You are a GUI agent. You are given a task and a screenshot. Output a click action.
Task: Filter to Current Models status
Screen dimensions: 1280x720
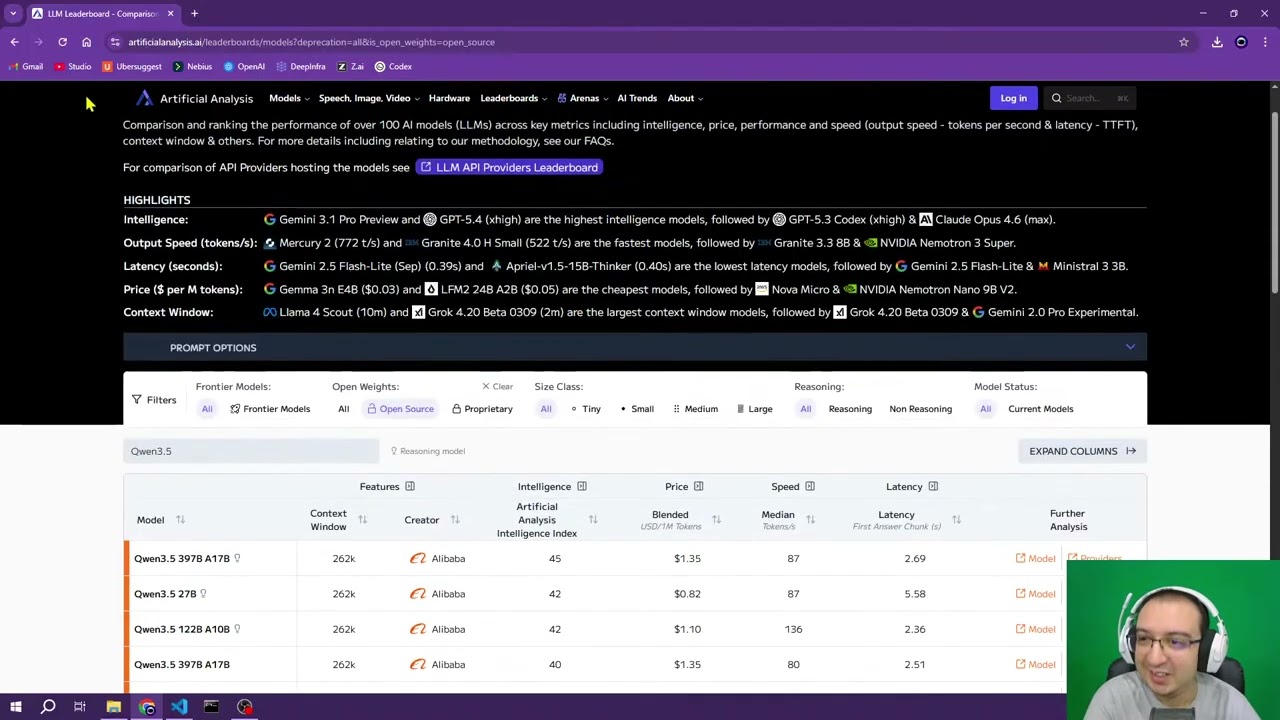(1040, 409)
